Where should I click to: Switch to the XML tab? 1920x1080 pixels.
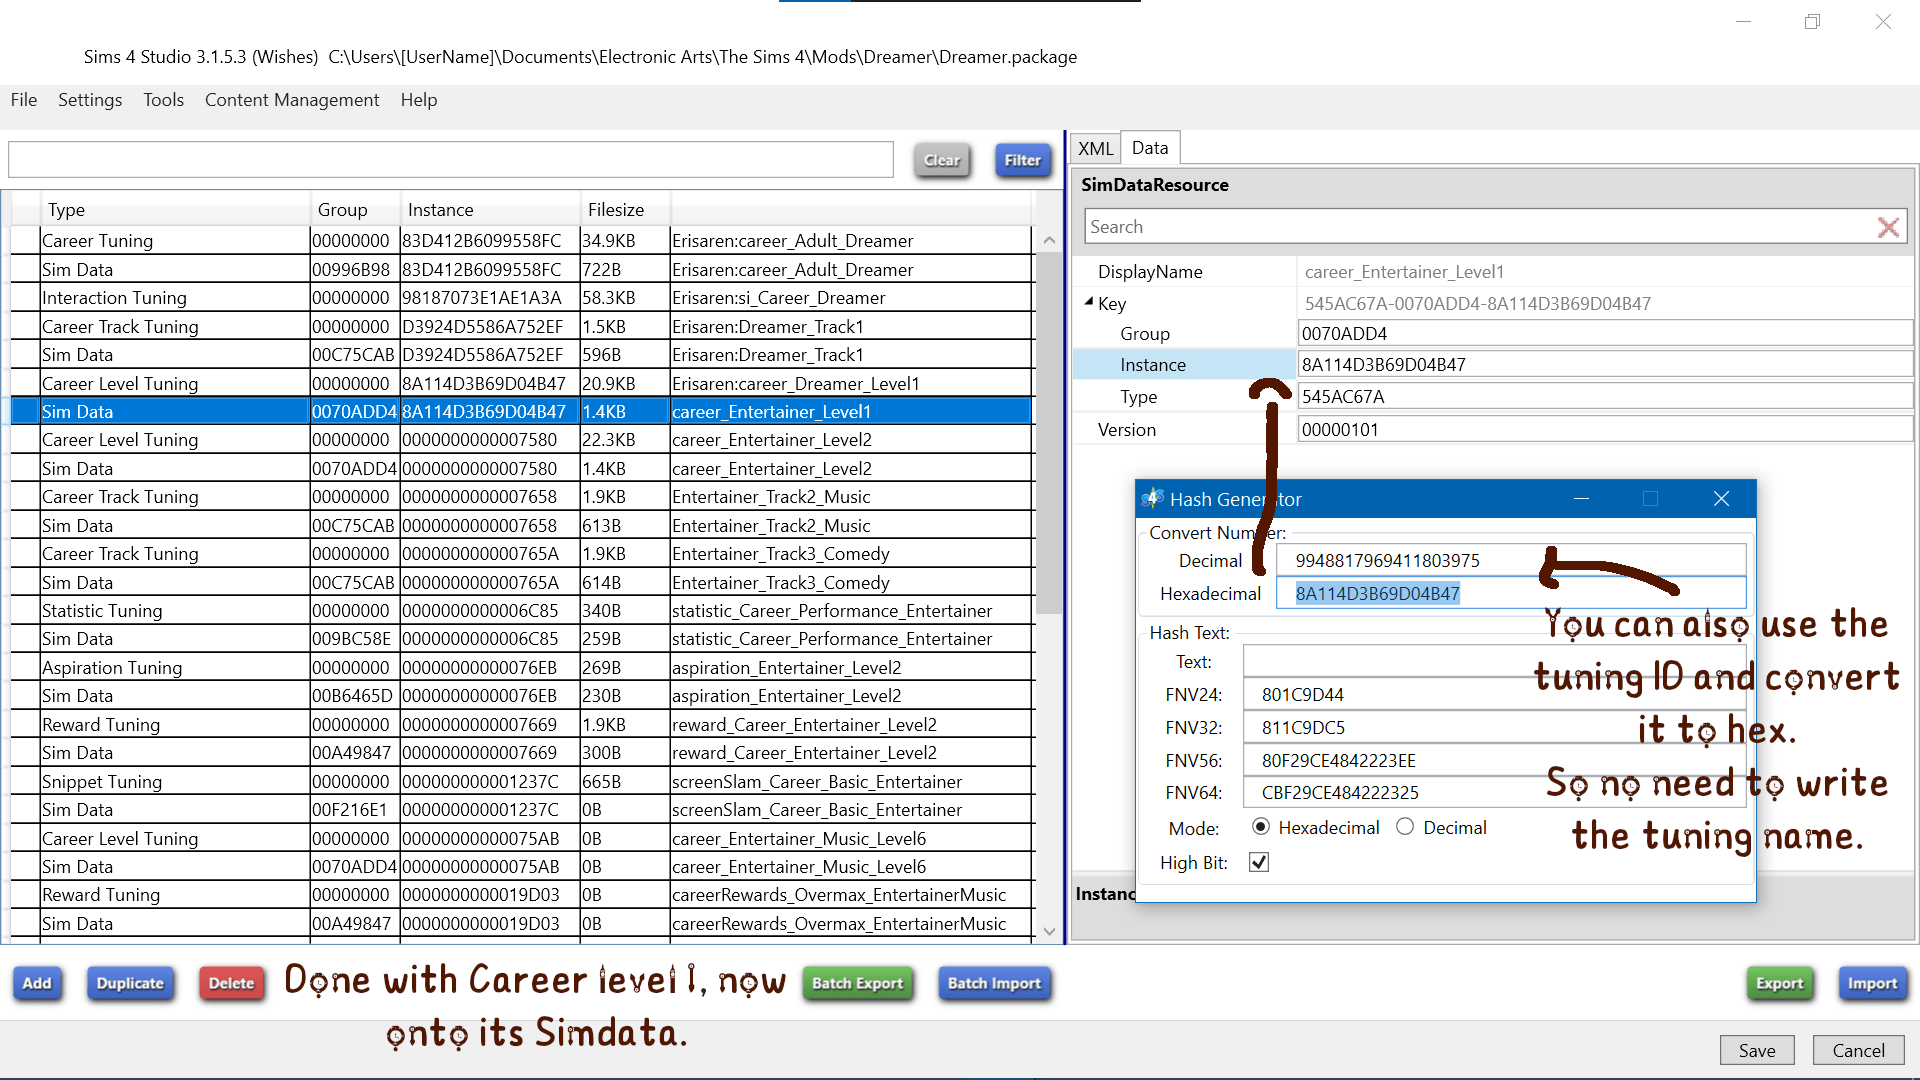click(1095, 148)
